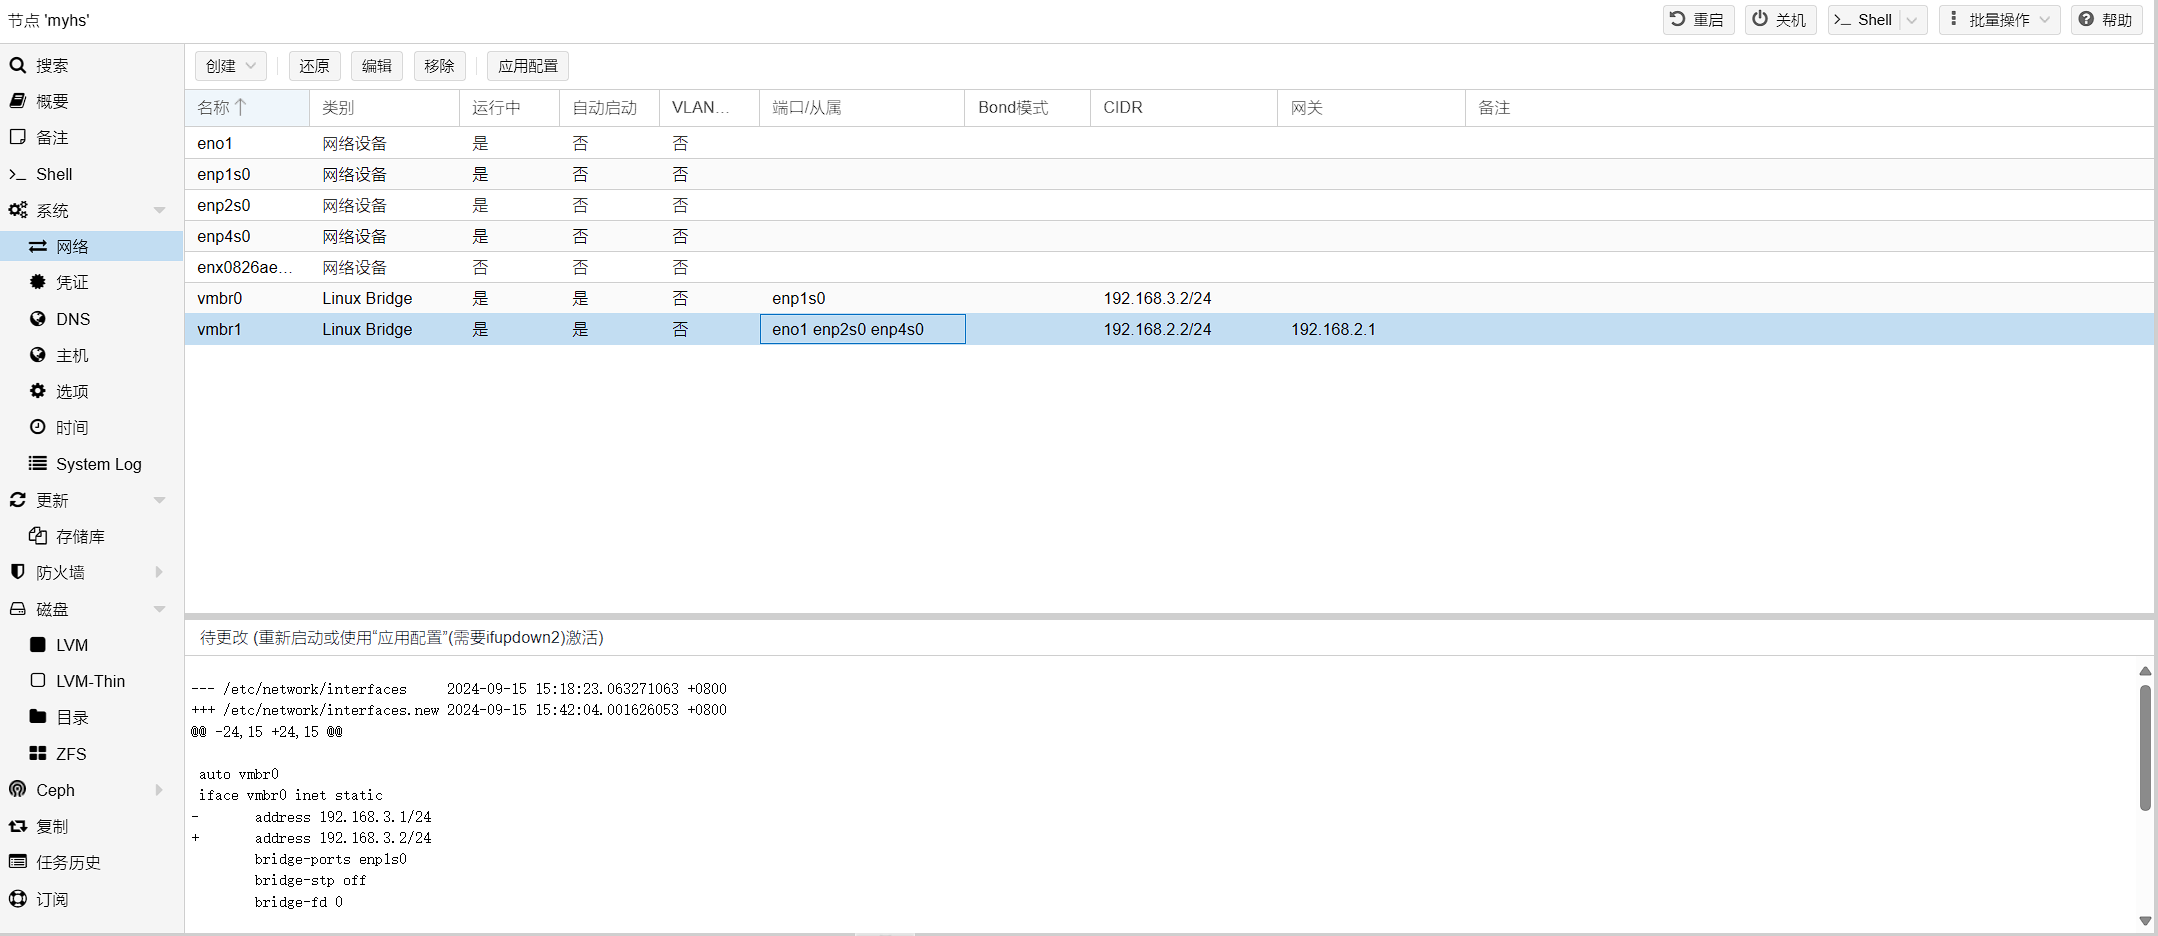Image resolution: width=2158 pixels, height=936 pixels.
Task: Click the 防火墙 shield icon
Action: [17, 572]
